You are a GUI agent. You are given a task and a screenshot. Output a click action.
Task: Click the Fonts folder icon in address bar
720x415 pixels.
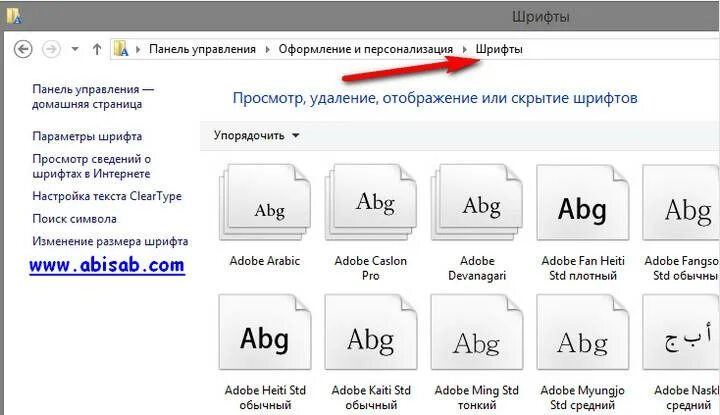tap(121, 48)
